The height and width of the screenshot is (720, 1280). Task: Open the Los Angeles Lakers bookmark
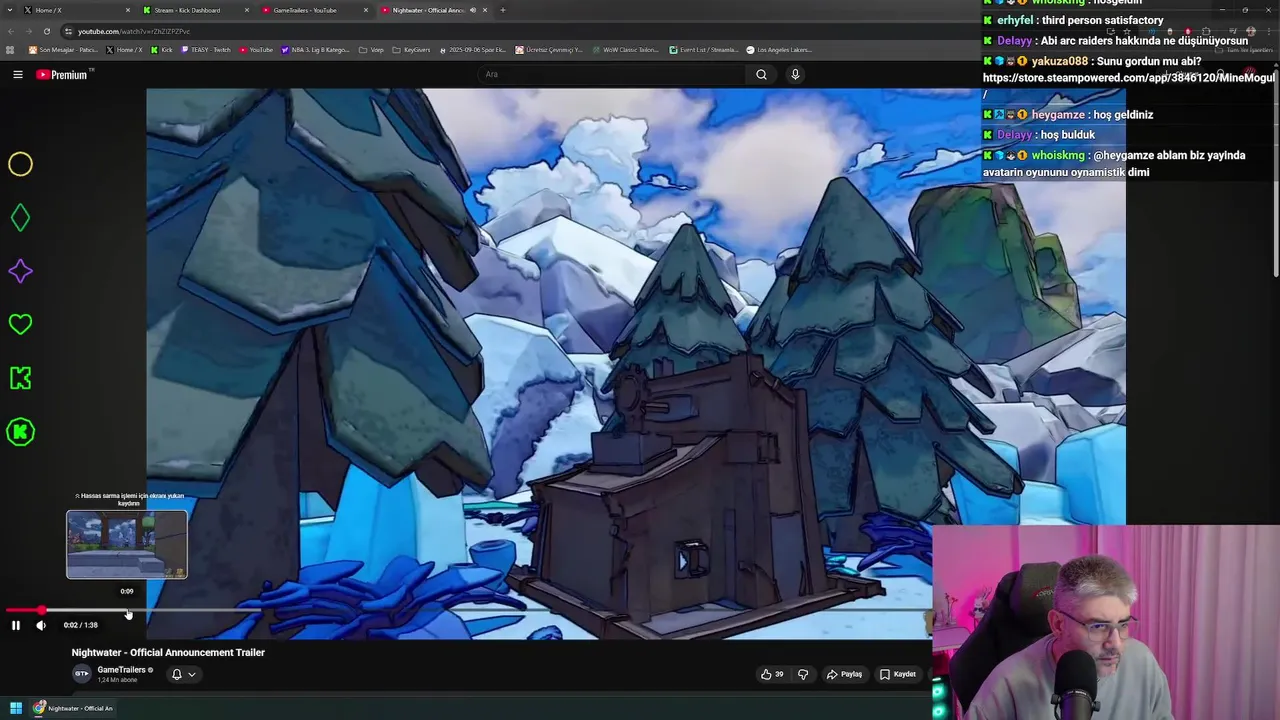[x=779, y=50]
